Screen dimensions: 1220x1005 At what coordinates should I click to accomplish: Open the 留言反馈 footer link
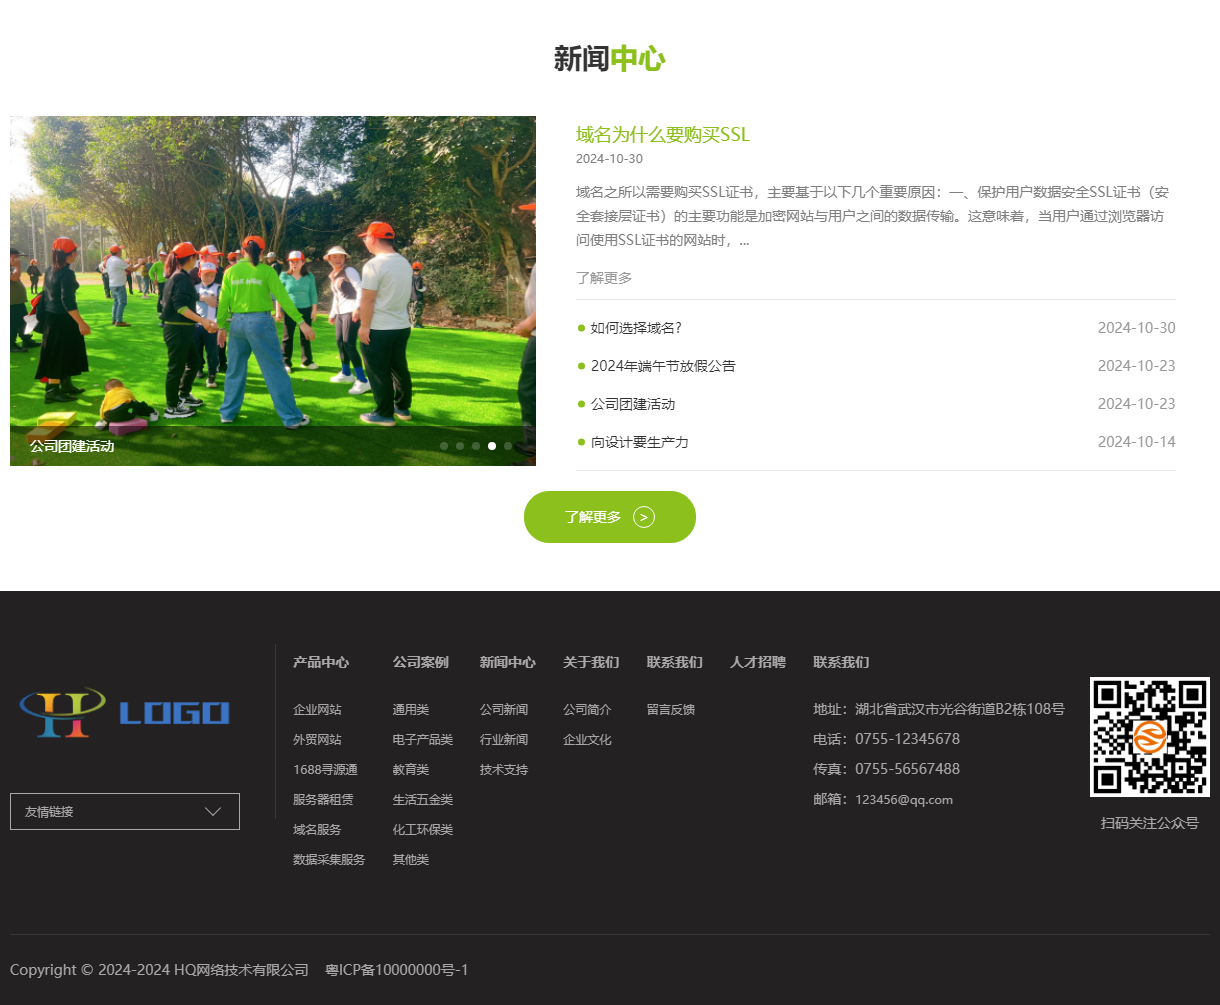coord(671,710)
